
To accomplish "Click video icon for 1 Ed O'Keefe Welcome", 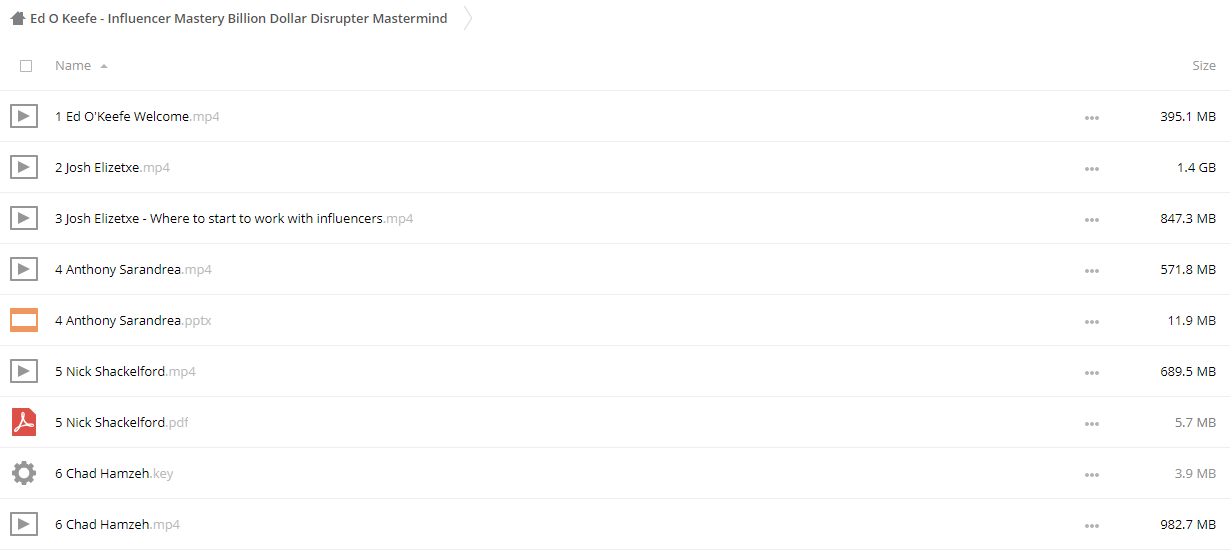I will click(x=24, y=116).
